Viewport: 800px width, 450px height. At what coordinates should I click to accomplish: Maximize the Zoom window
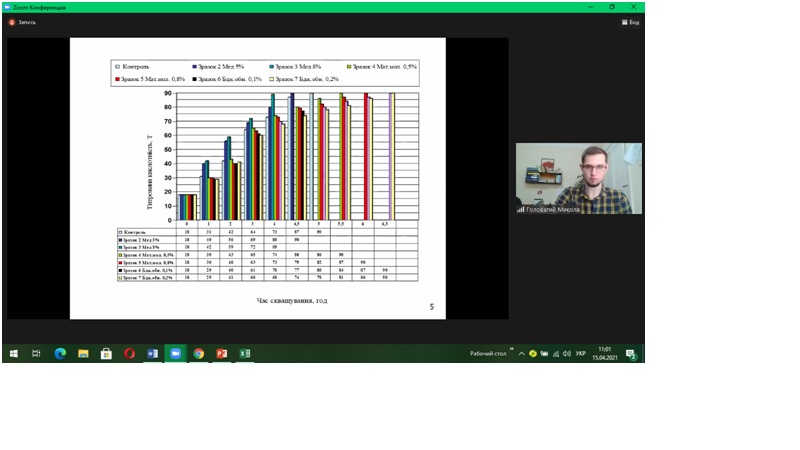coord(612,7)
